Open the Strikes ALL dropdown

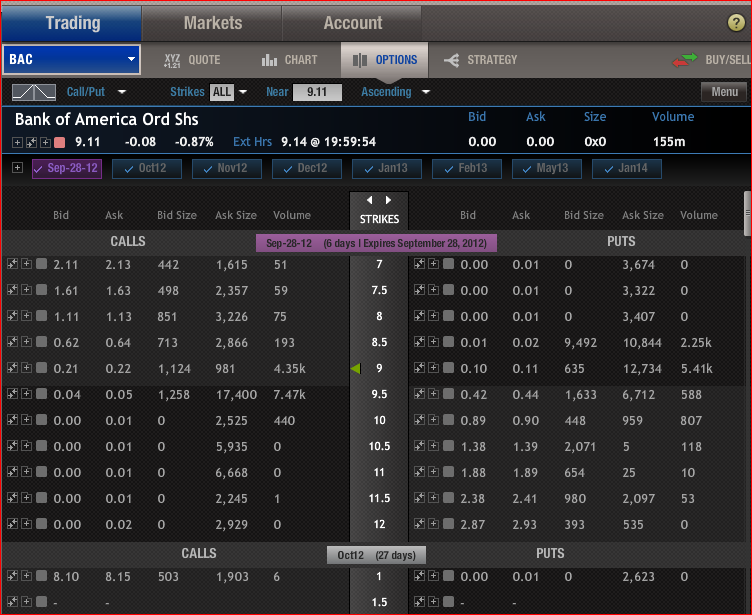[243, 92]
